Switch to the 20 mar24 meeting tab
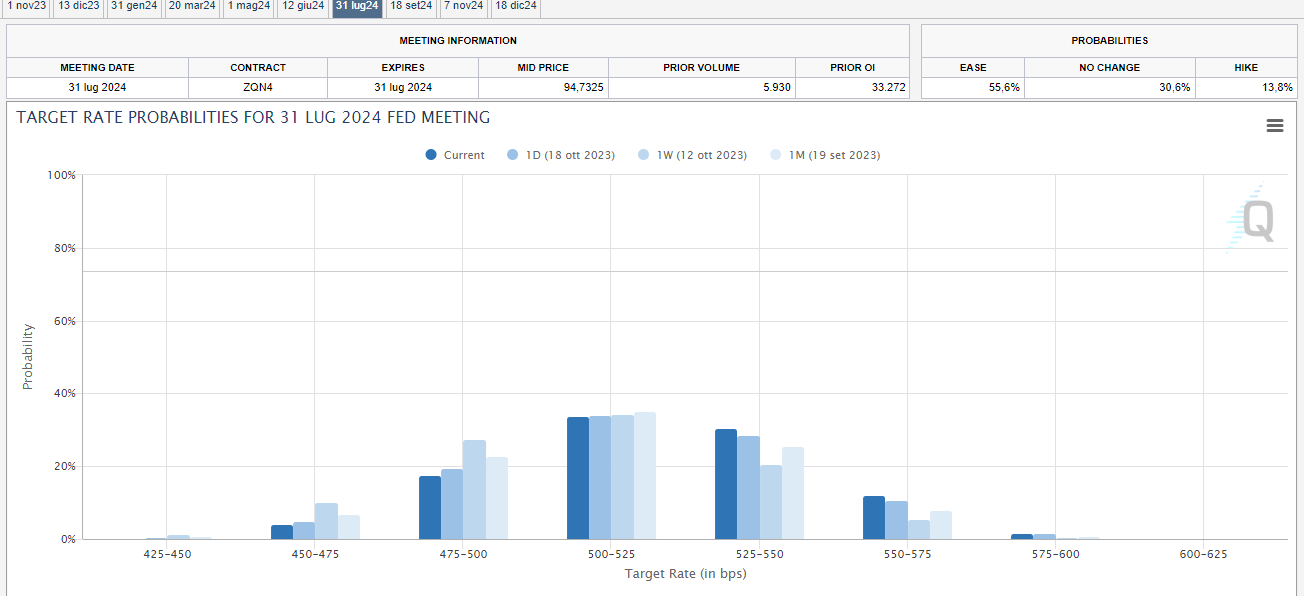Image resolution: width=1304 pixels, height=596 pixels. point(192,7)
